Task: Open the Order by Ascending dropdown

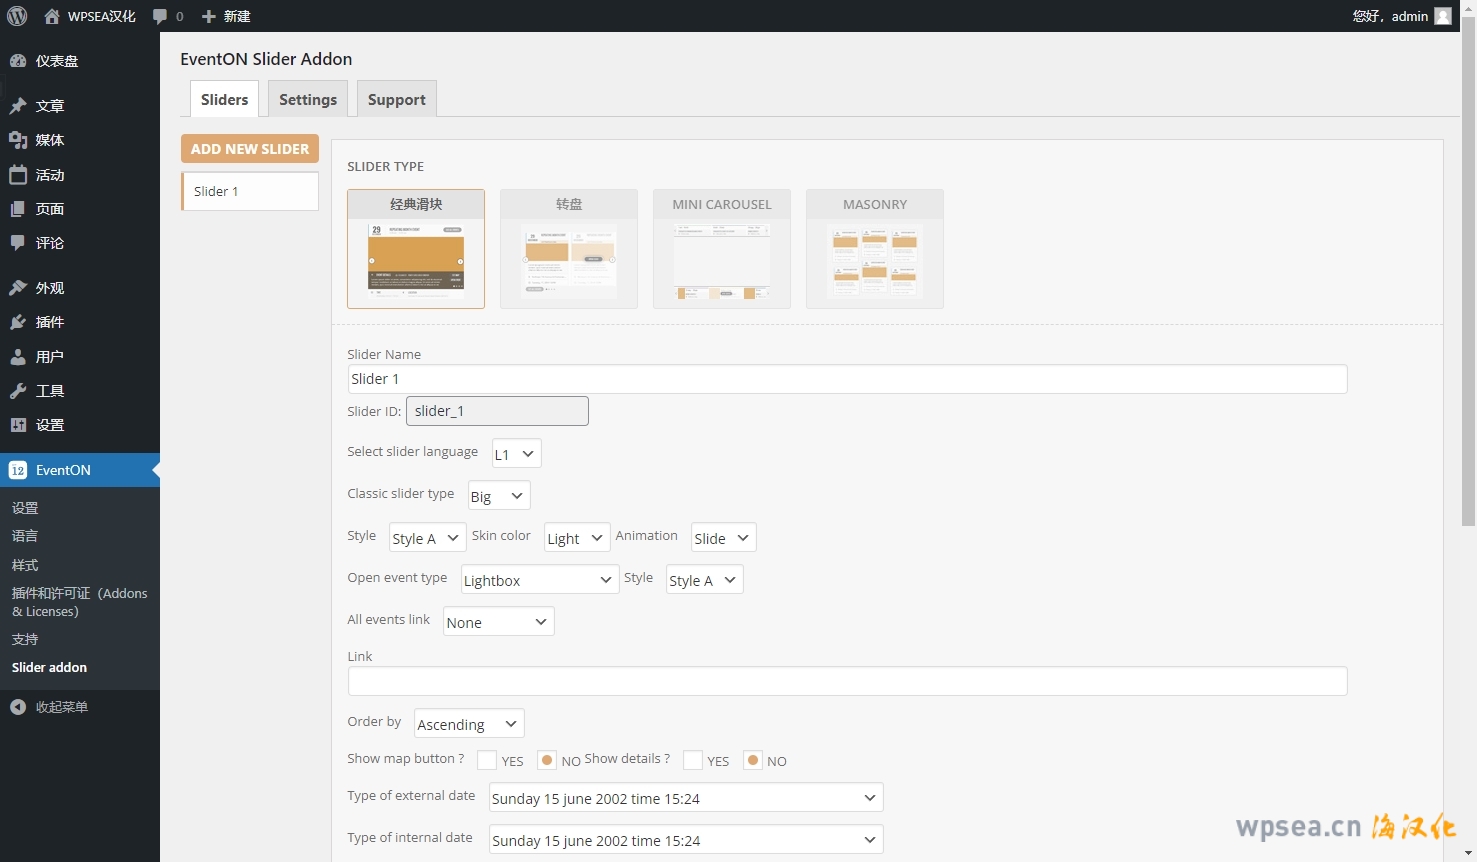Action: [x=468, y=724]
